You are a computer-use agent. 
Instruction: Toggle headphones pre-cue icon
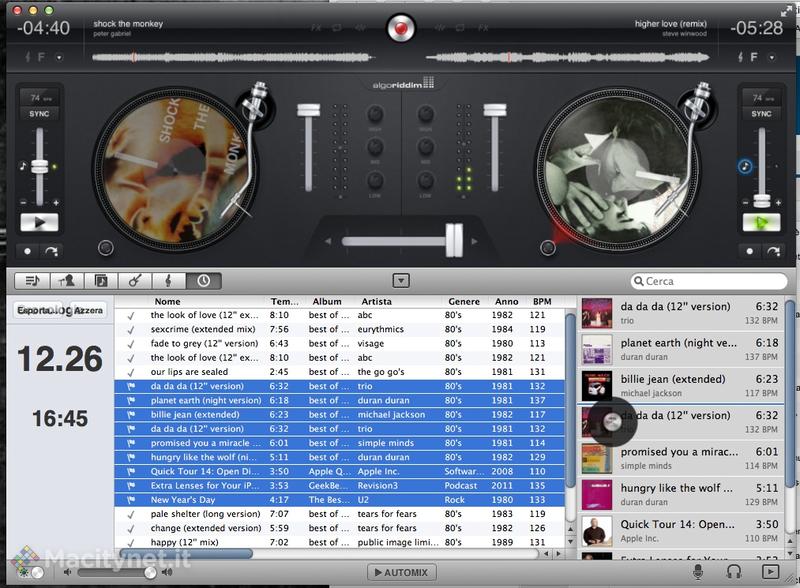[734, 572]
